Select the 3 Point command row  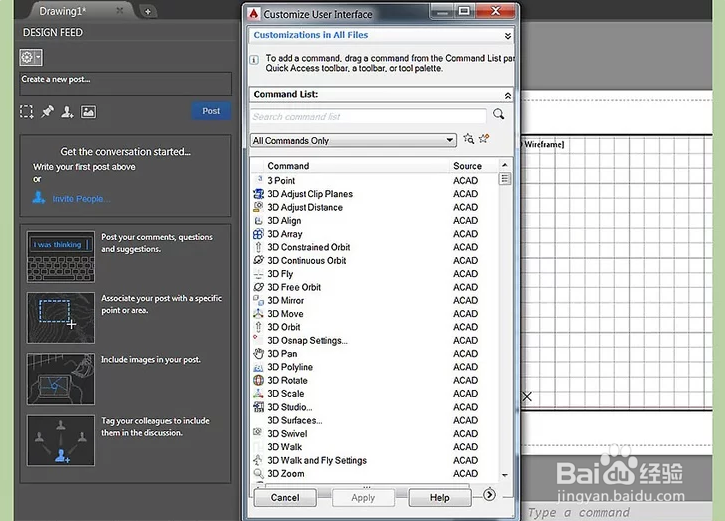tap(375, 180)
